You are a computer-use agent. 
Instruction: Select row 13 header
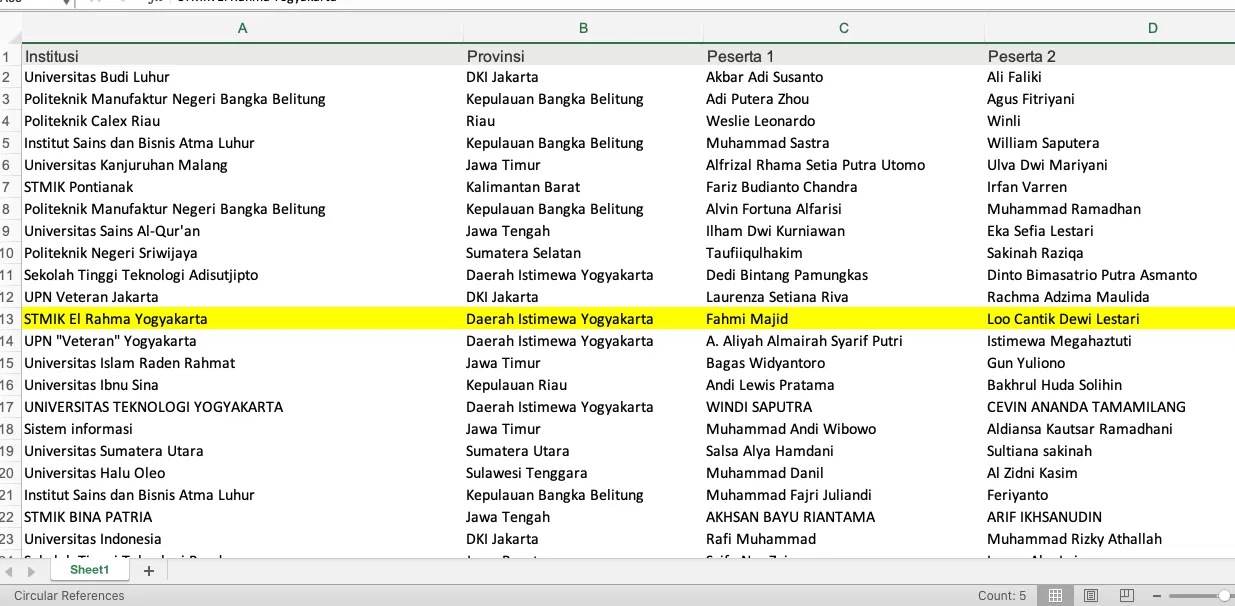(8, 319)
